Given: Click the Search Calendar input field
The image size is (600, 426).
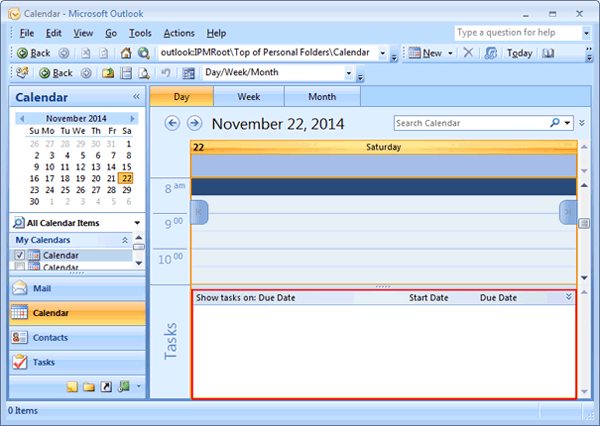Looking at the screenshot, I should tap(471, 123).
